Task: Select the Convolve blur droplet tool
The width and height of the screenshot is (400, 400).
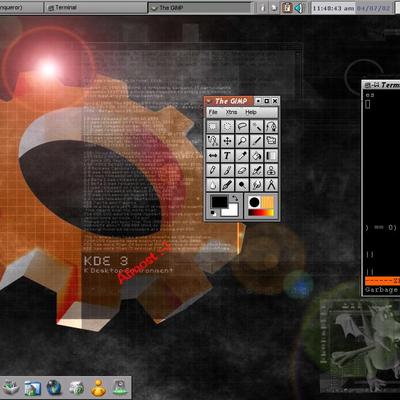Action: (x=213, y=185)
